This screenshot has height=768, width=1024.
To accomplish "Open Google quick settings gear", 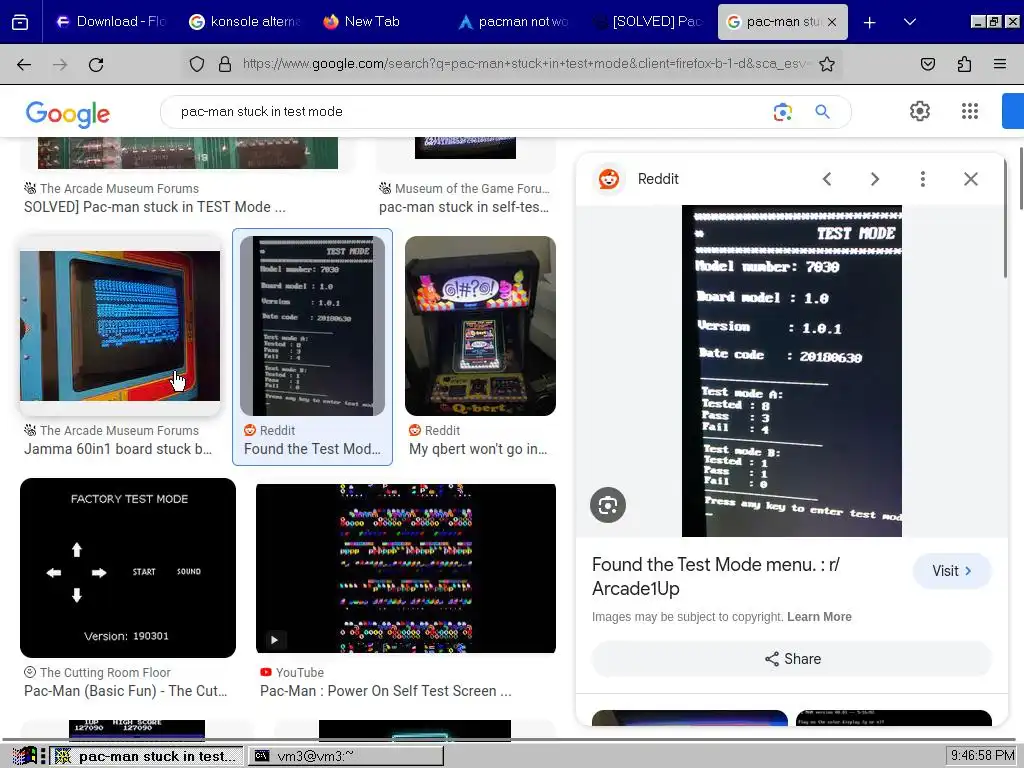I will click(x=920, y=111).
